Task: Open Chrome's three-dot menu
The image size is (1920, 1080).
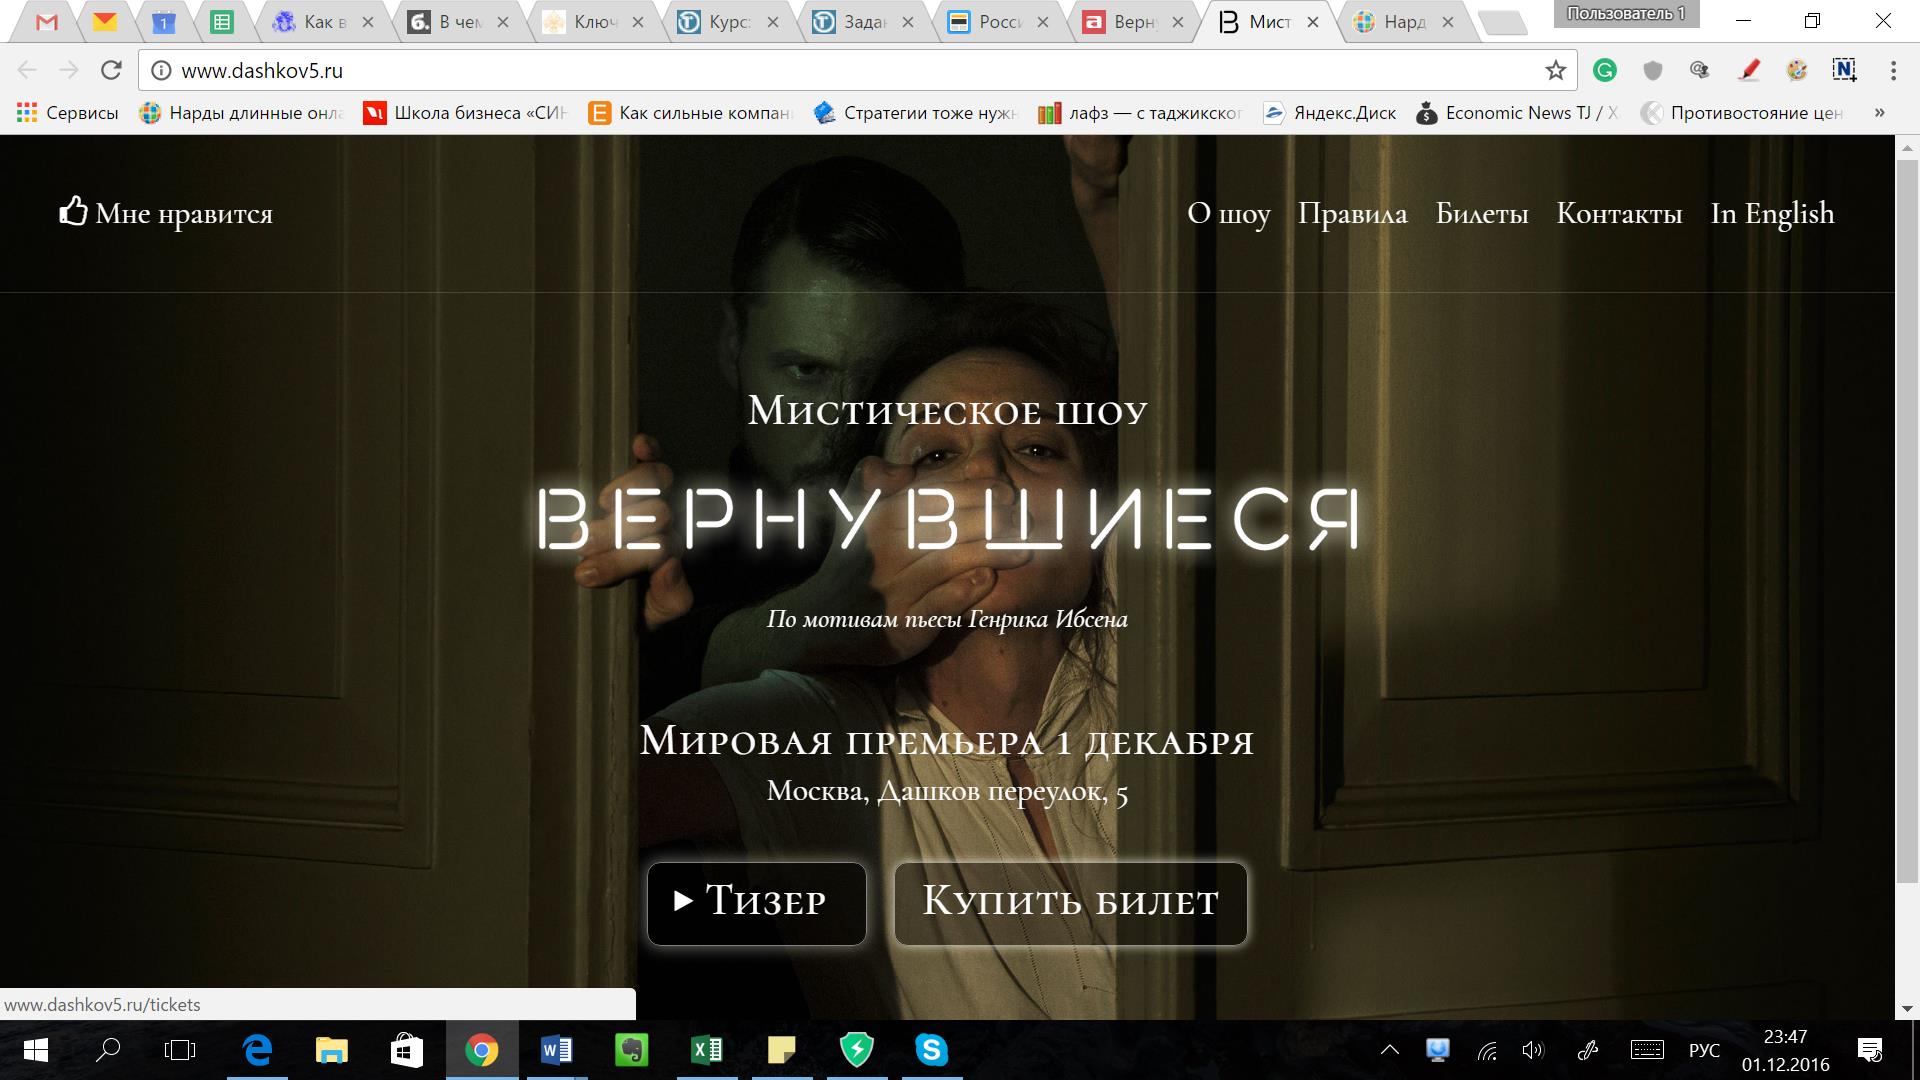Action: 1893,70
